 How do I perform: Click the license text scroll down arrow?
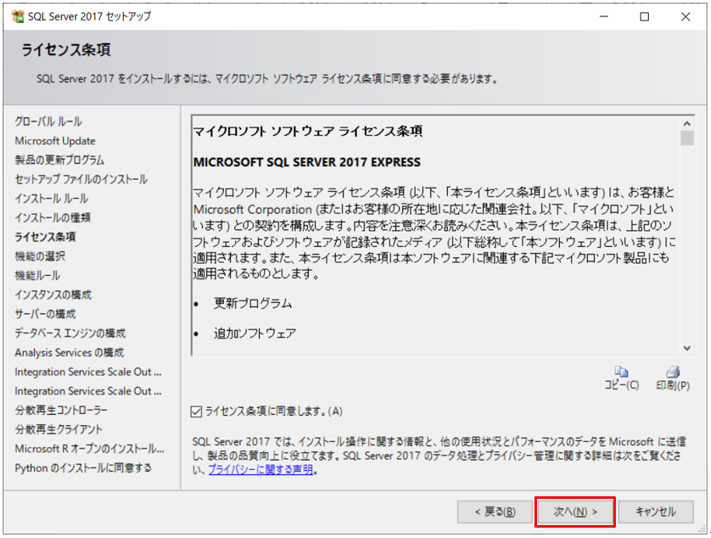point(687,348)
